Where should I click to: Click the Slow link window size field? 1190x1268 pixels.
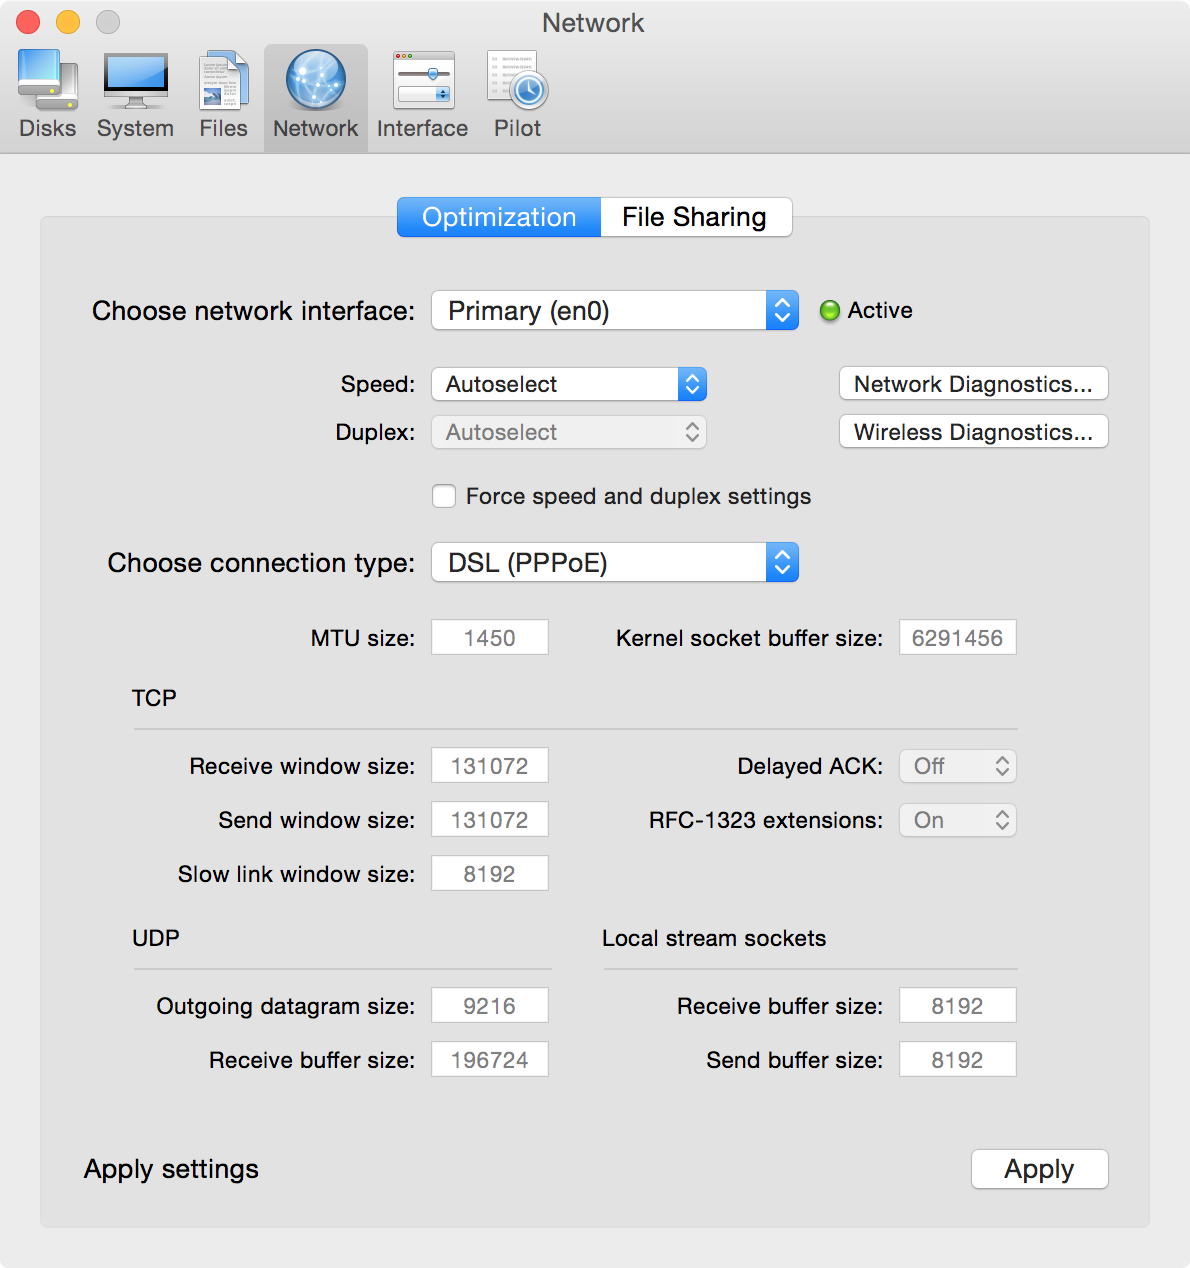click(x=490, y=874)
